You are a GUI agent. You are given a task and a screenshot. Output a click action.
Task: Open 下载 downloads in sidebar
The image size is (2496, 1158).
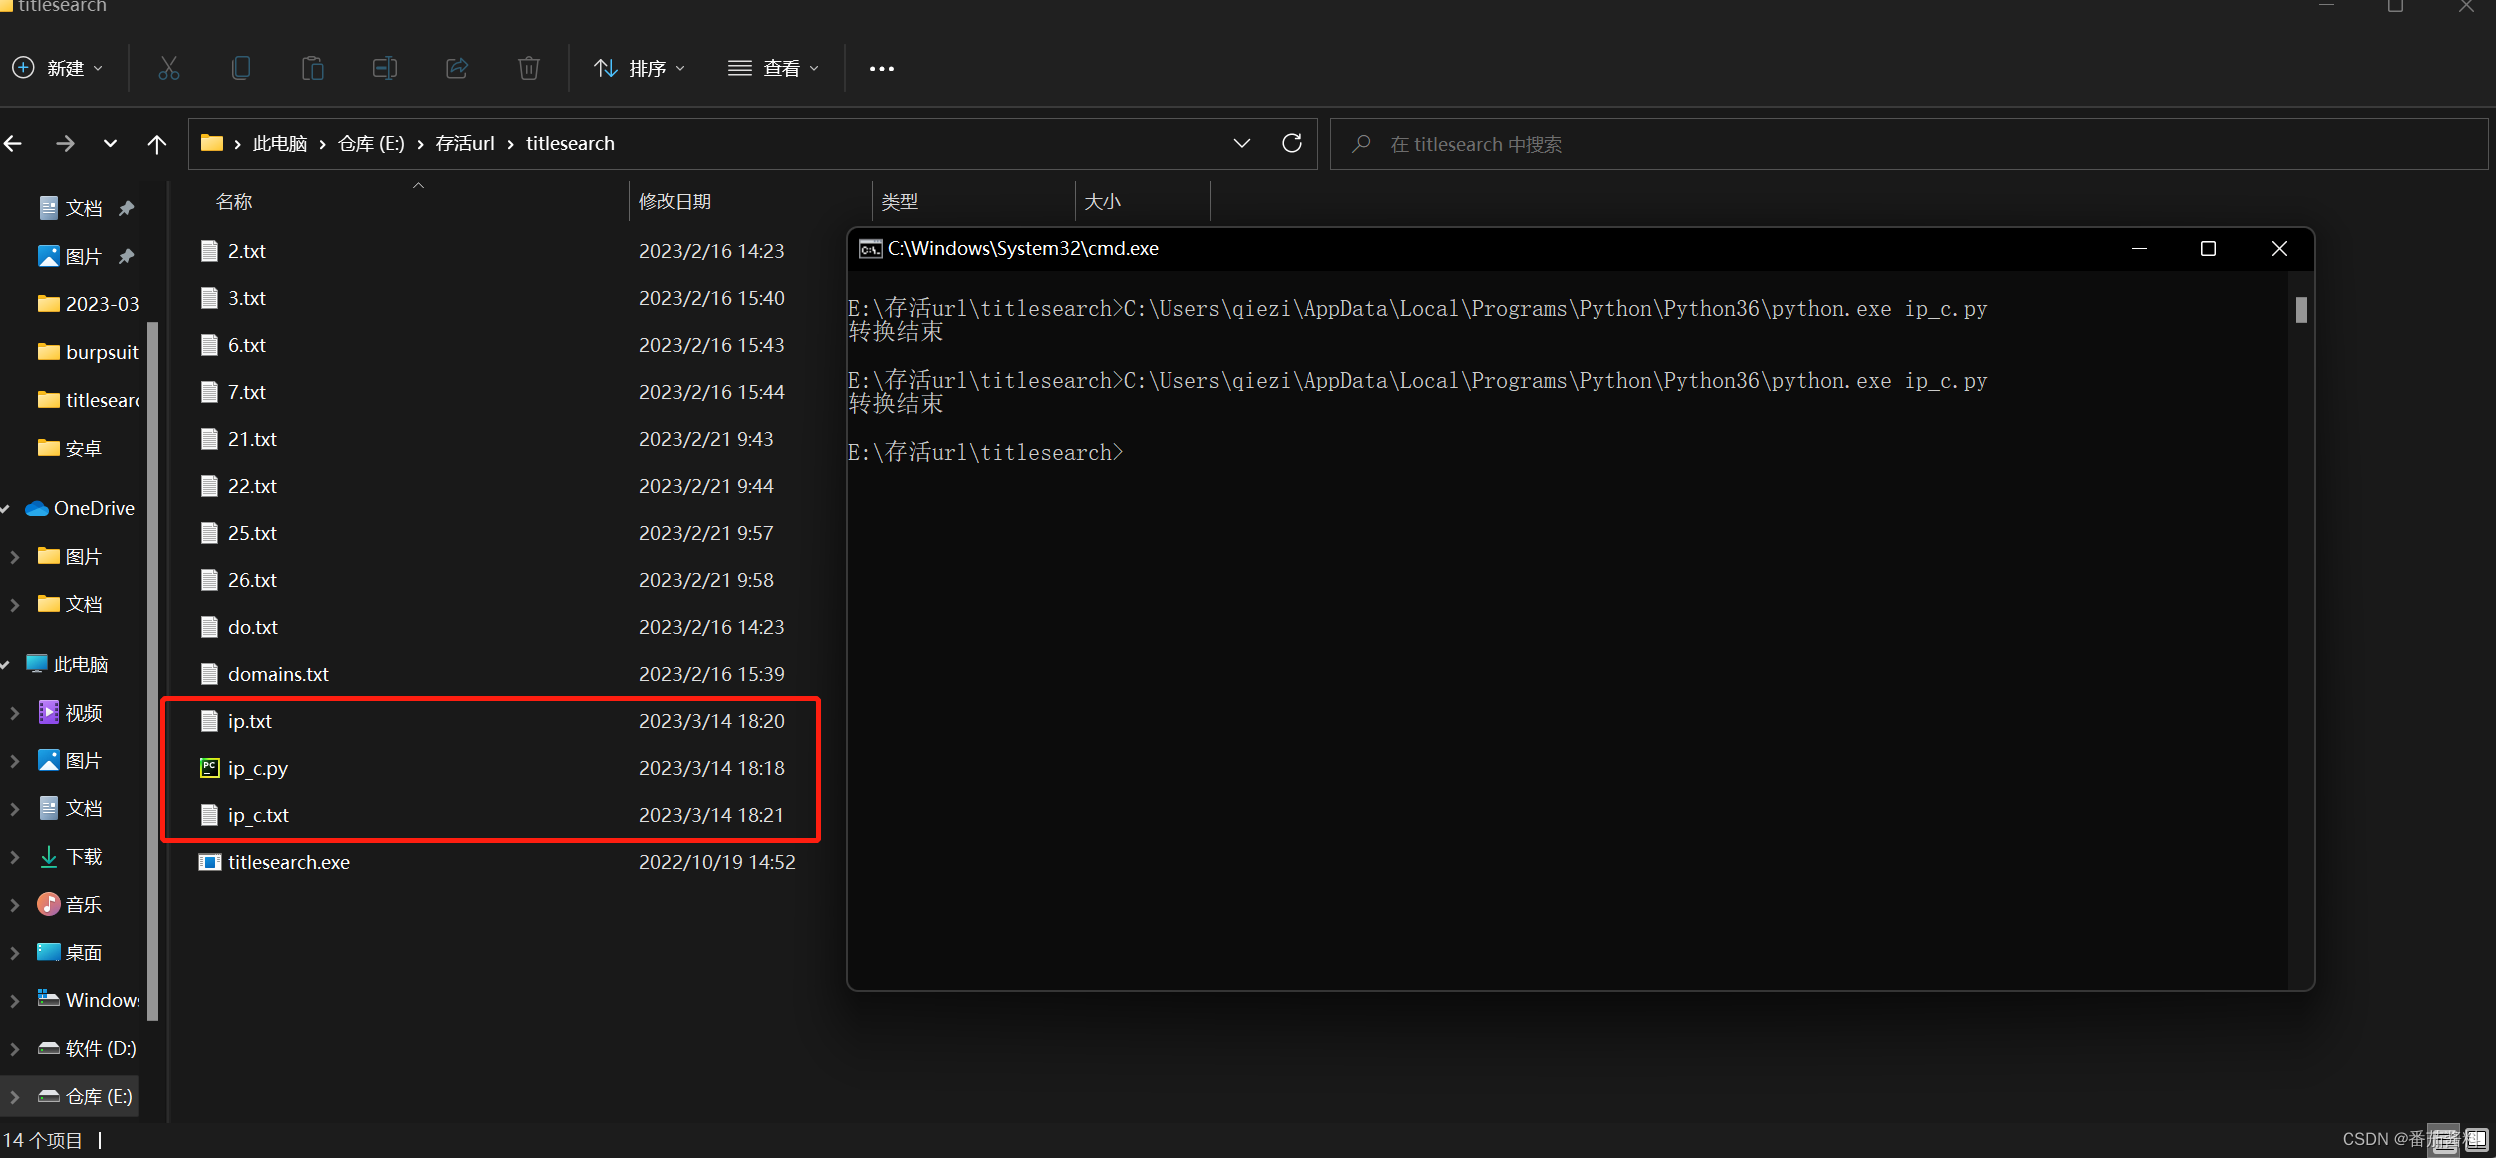point(70,856)
